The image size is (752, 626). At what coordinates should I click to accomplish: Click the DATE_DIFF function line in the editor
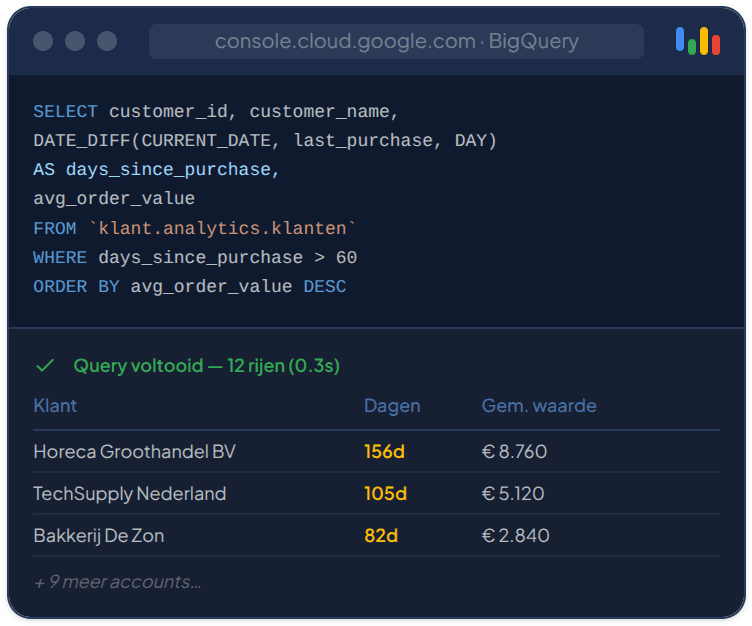265,141
